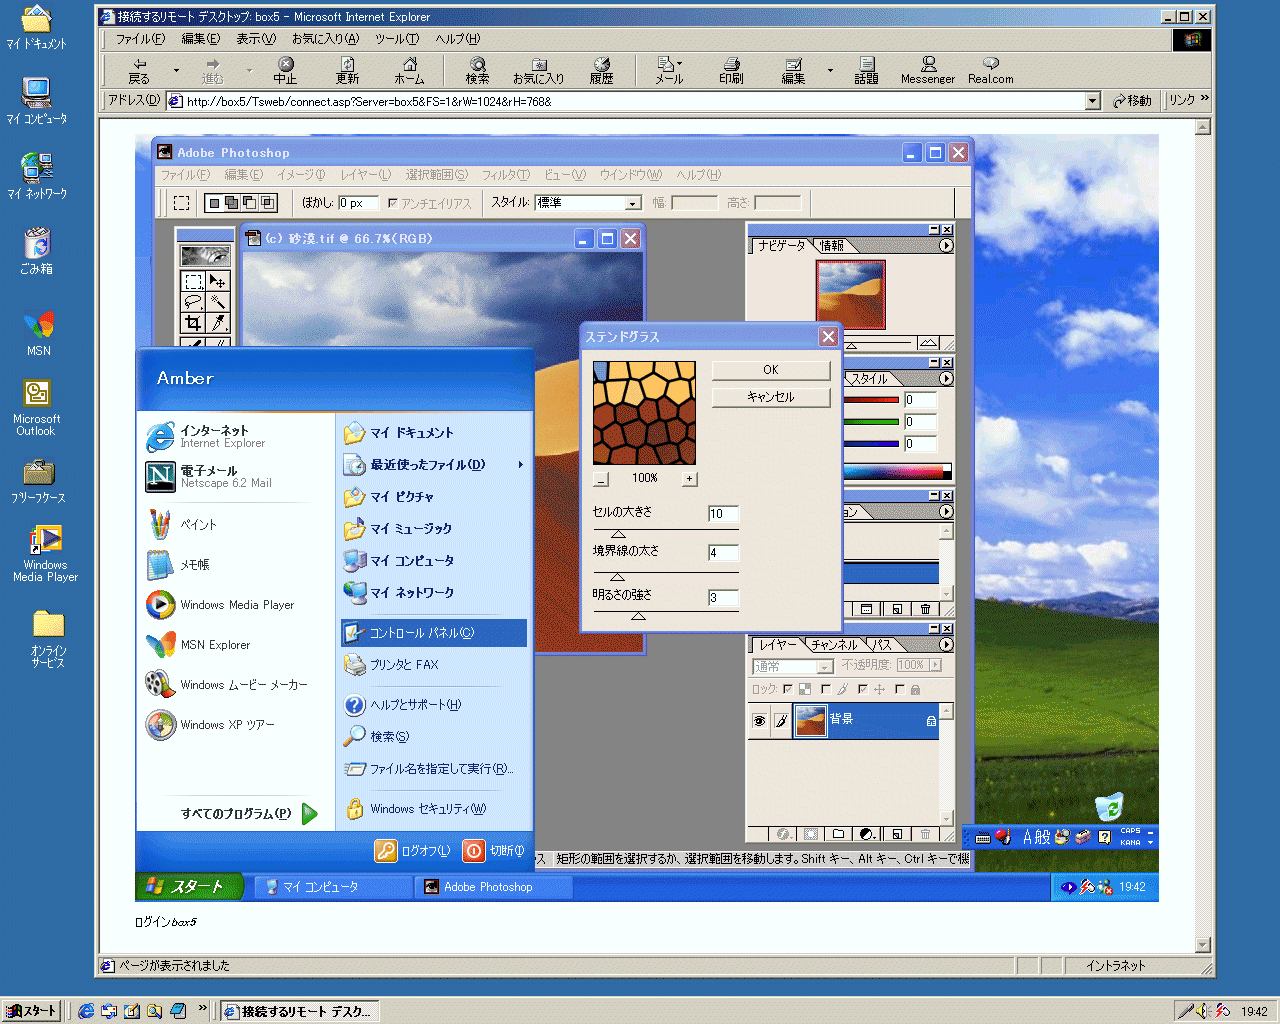This screenshot has width=1280, height=1024.
Task: Click the Adobe Photoshop taskbar button
Action: (x=494, y=887)
